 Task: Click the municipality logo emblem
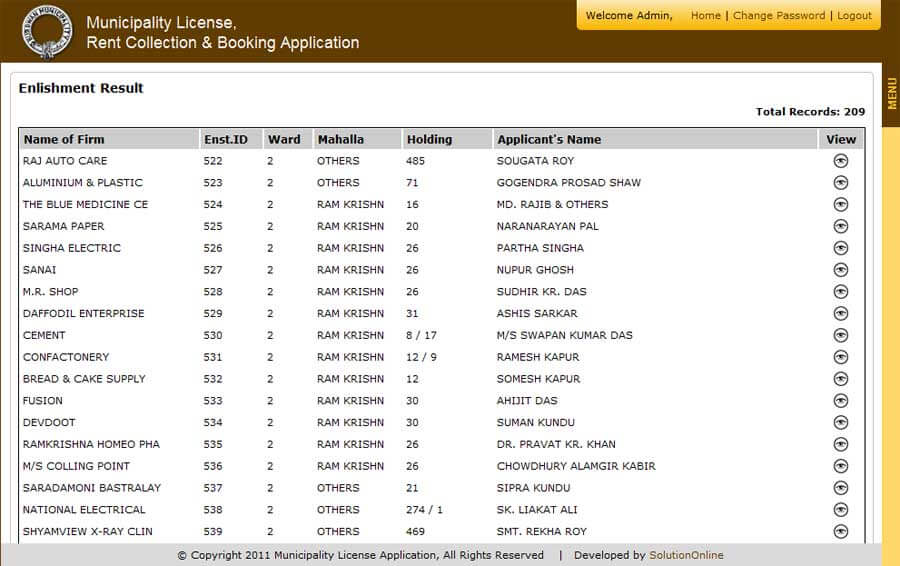pyautogui.click(x=47, y=32)
